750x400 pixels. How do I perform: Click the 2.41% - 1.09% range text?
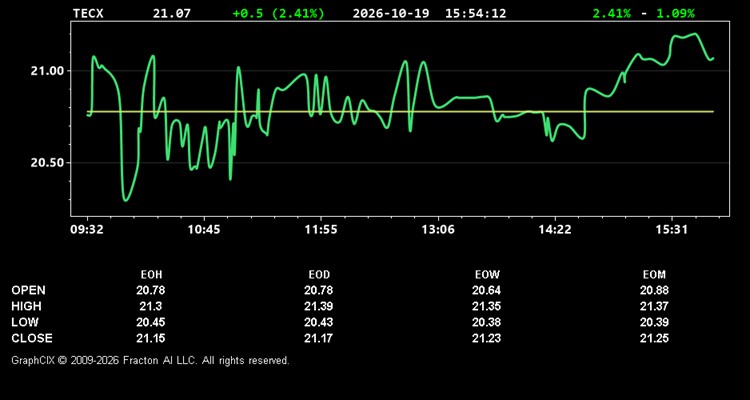[x=643, y=13]
